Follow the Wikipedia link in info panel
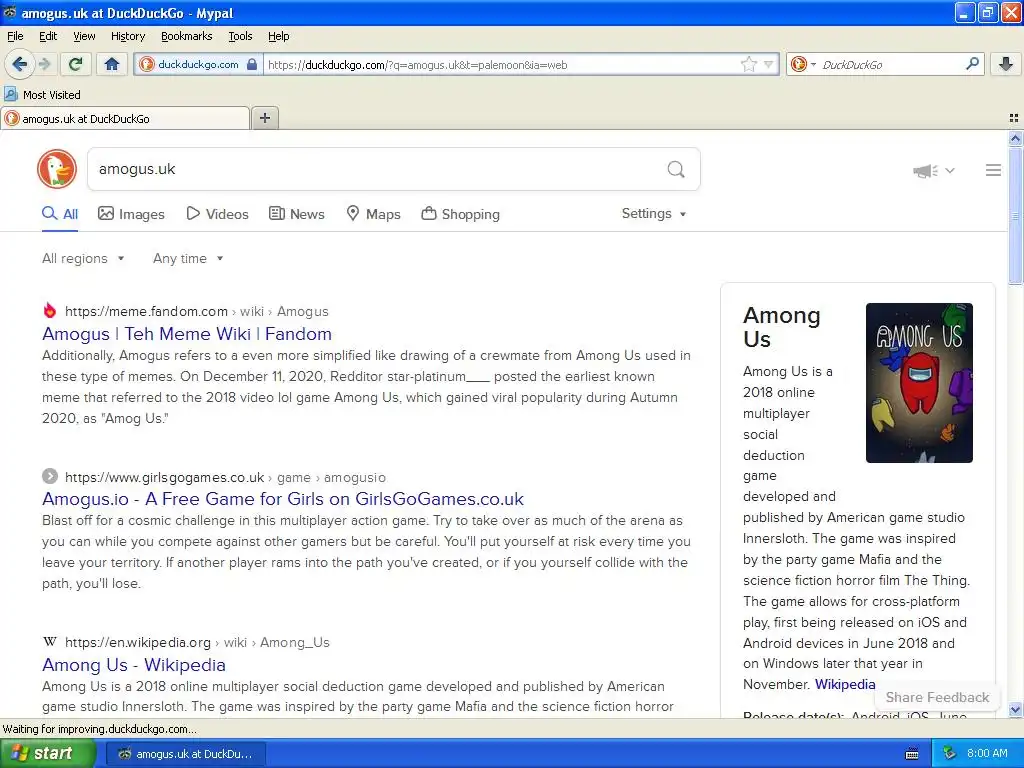 pos(845,684)
